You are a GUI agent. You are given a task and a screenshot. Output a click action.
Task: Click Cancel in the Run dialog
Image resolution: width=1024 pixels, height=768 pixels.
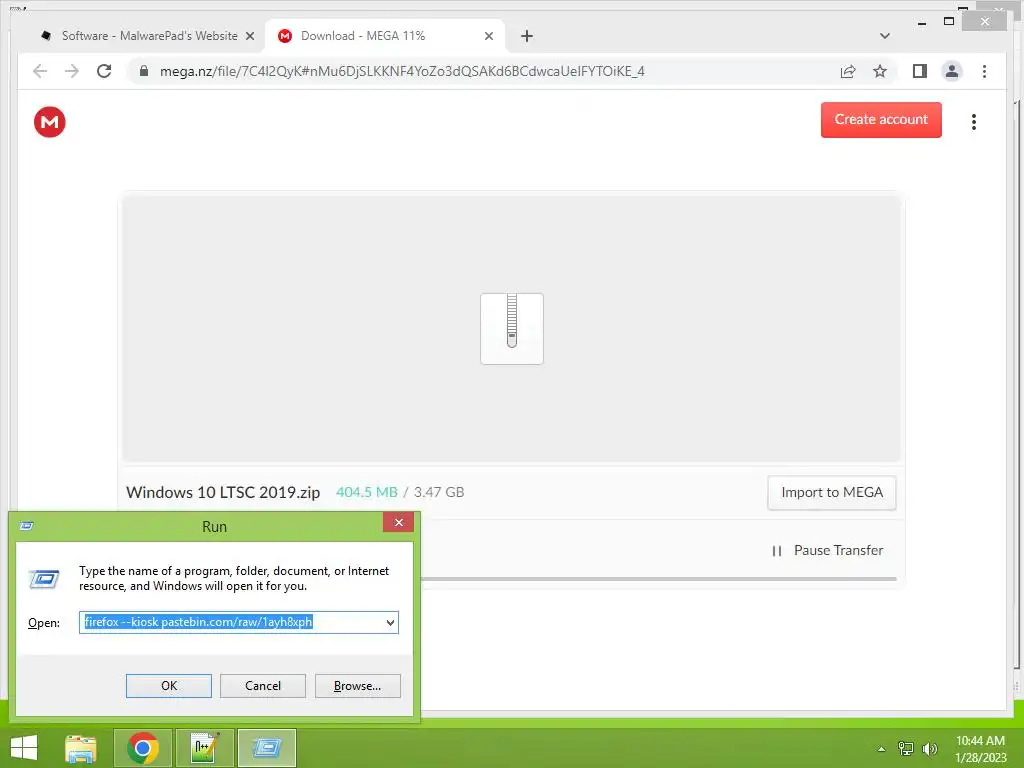263,686
